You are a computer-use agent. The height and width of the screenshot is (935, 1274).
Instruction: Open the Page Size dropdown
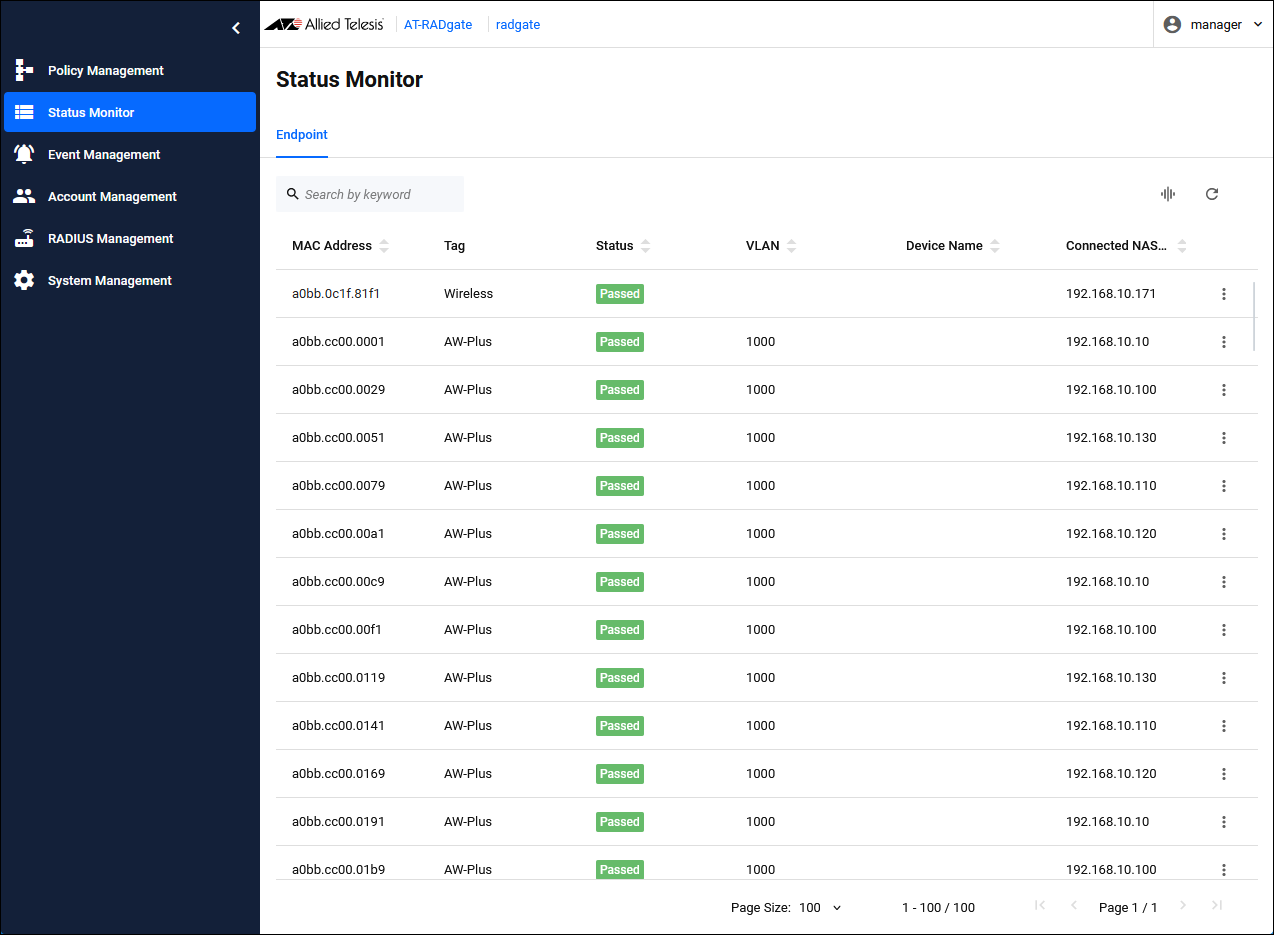[x=820, y=907]
